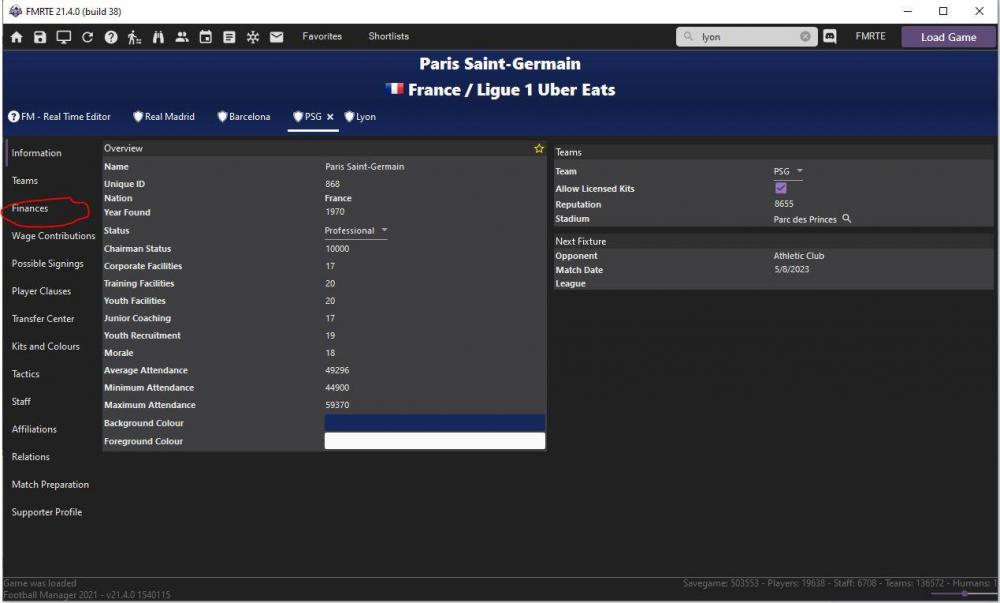Open the Staff sidebar section
1000x603 pixels.
pyautogui.click(x=21, y=402)
